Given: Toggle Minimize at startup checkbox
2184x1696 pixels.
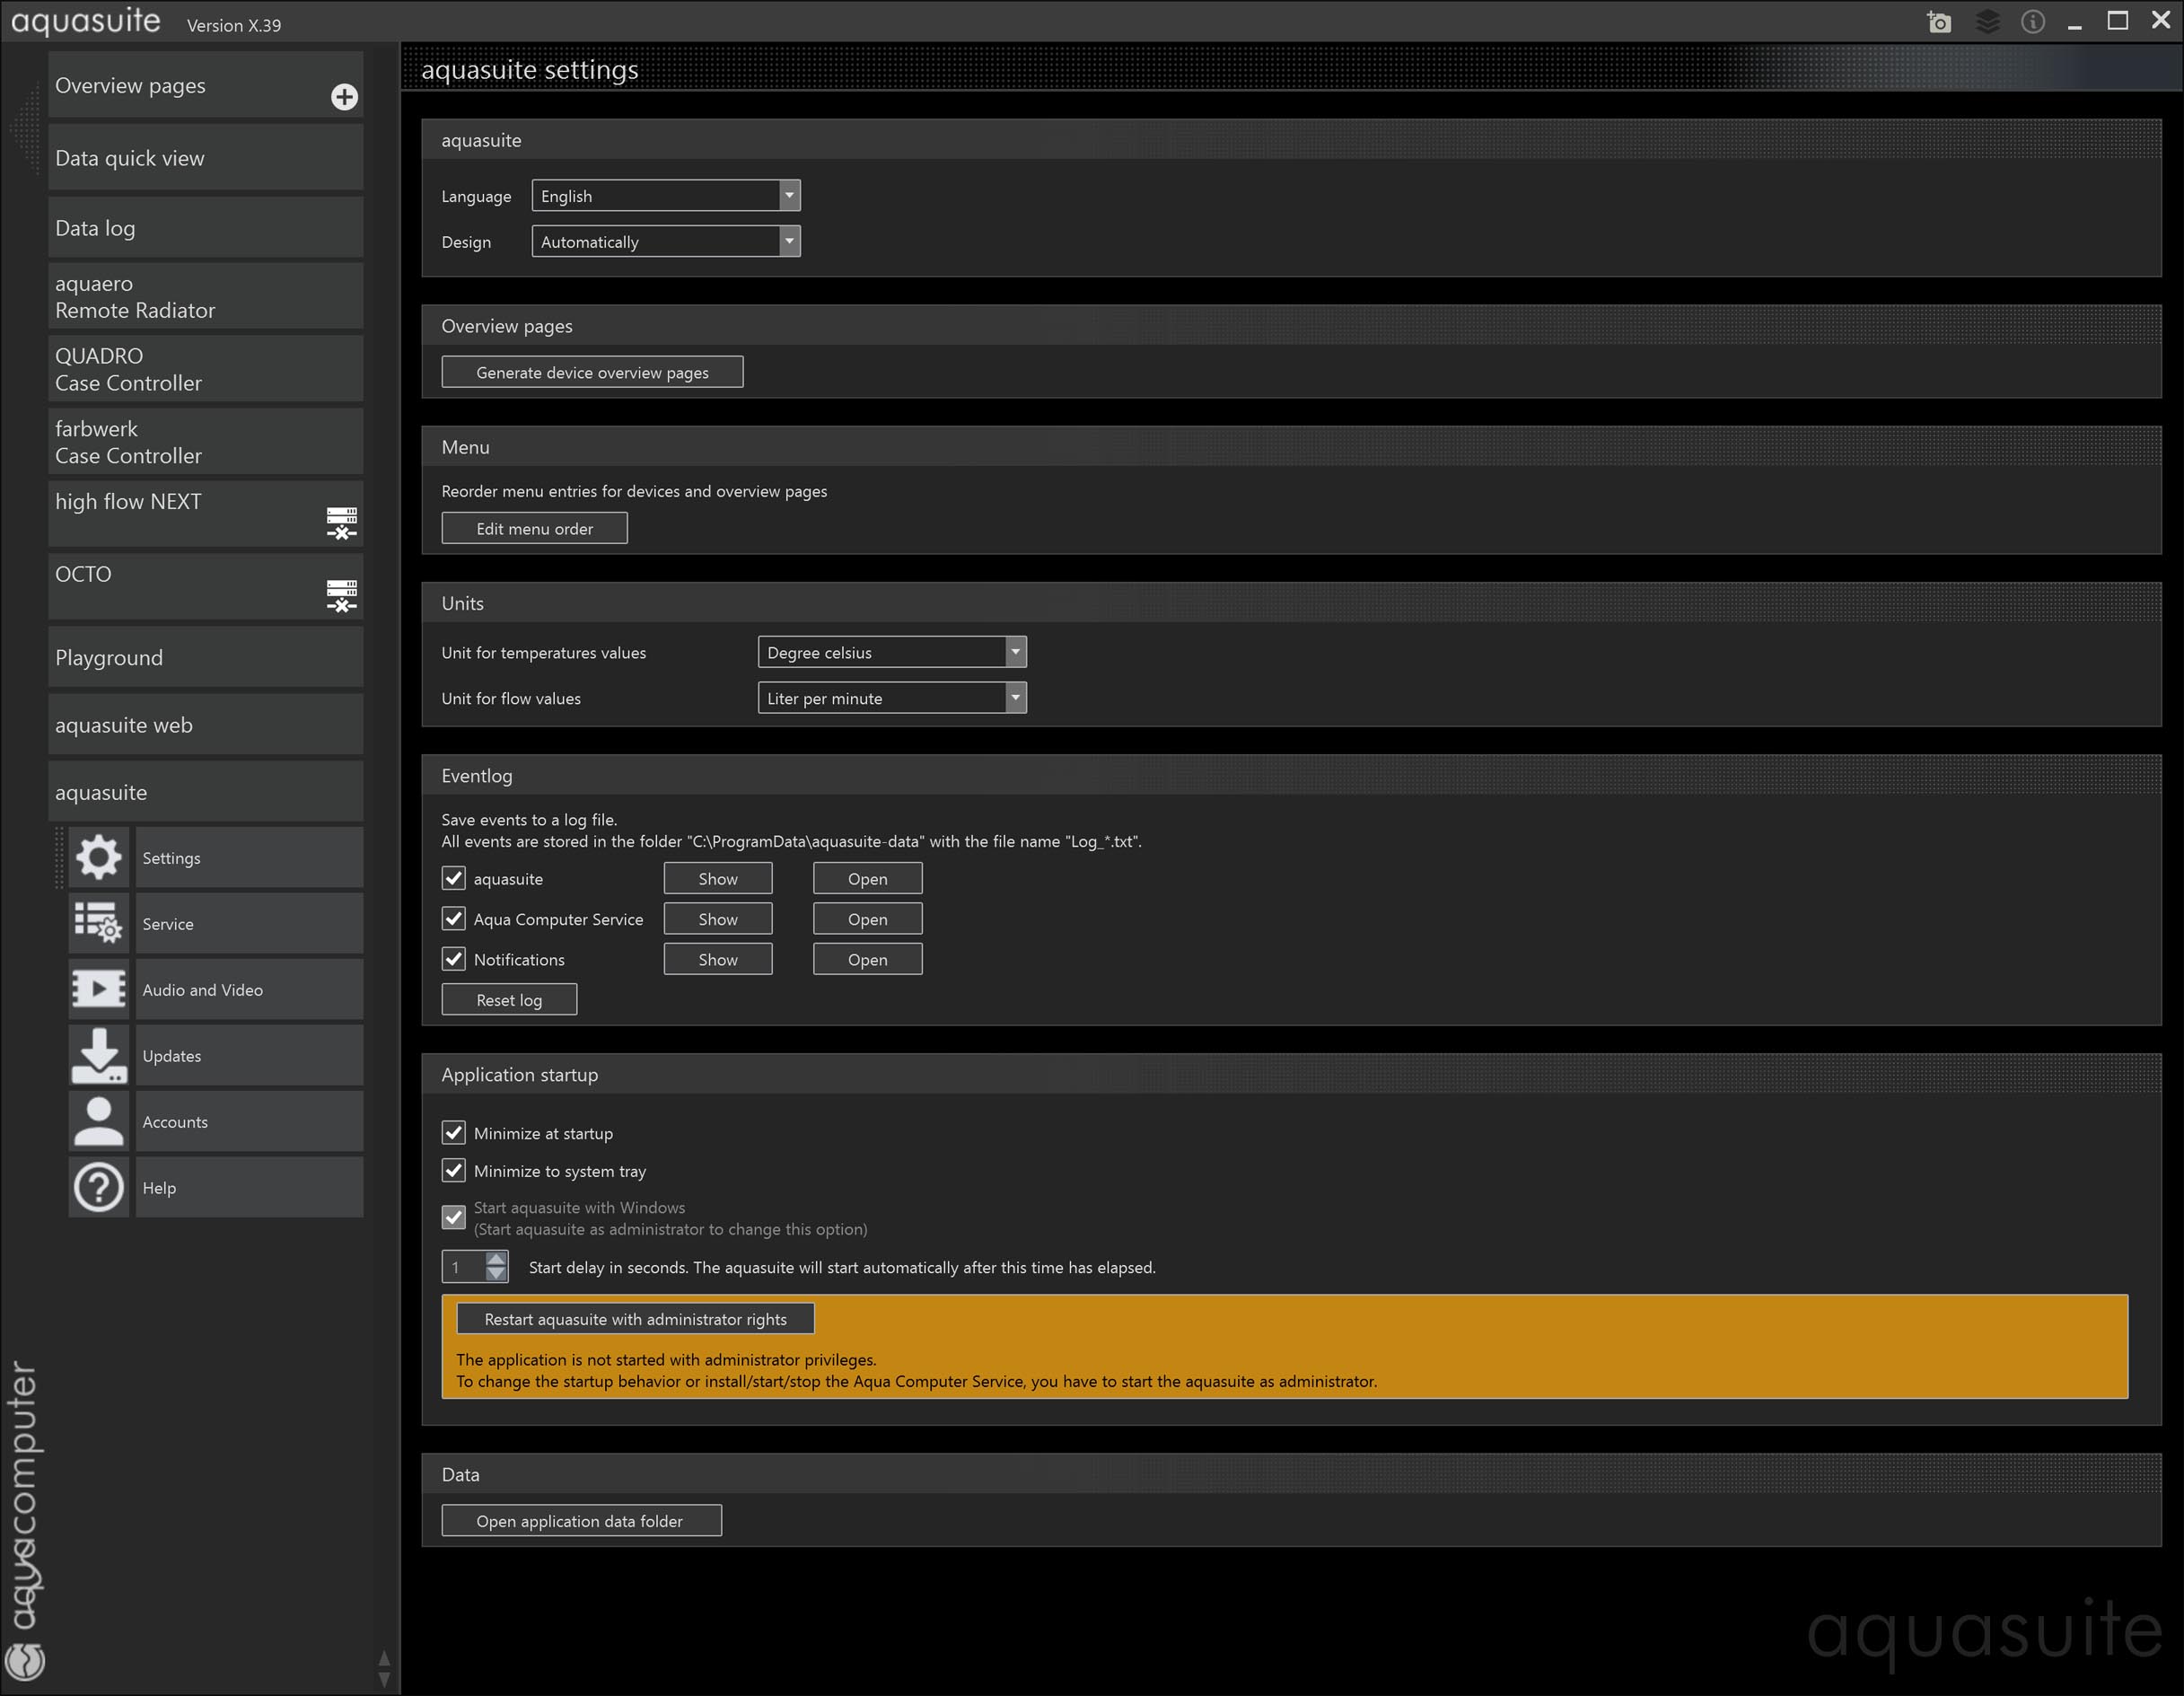Looking at the screenshot, I should pyautogui.click(x=453, y=1132).
